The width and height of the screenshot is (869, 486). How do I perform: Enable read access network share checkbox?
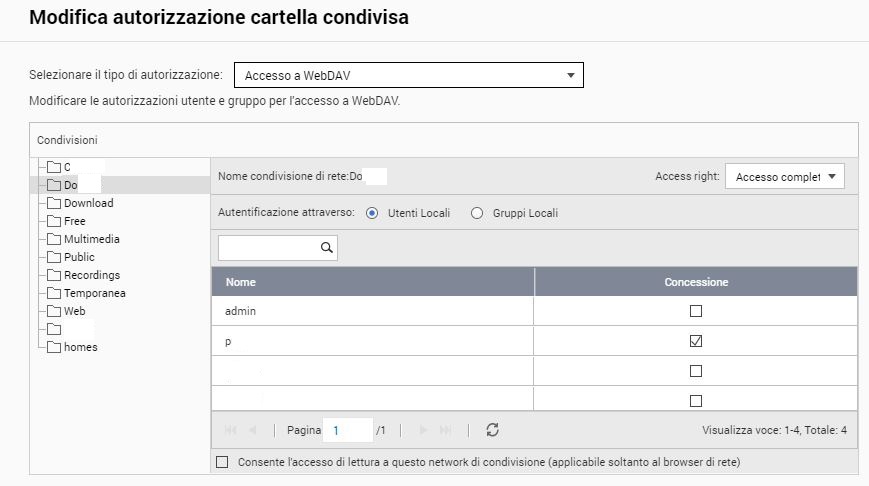click(222, 462)
